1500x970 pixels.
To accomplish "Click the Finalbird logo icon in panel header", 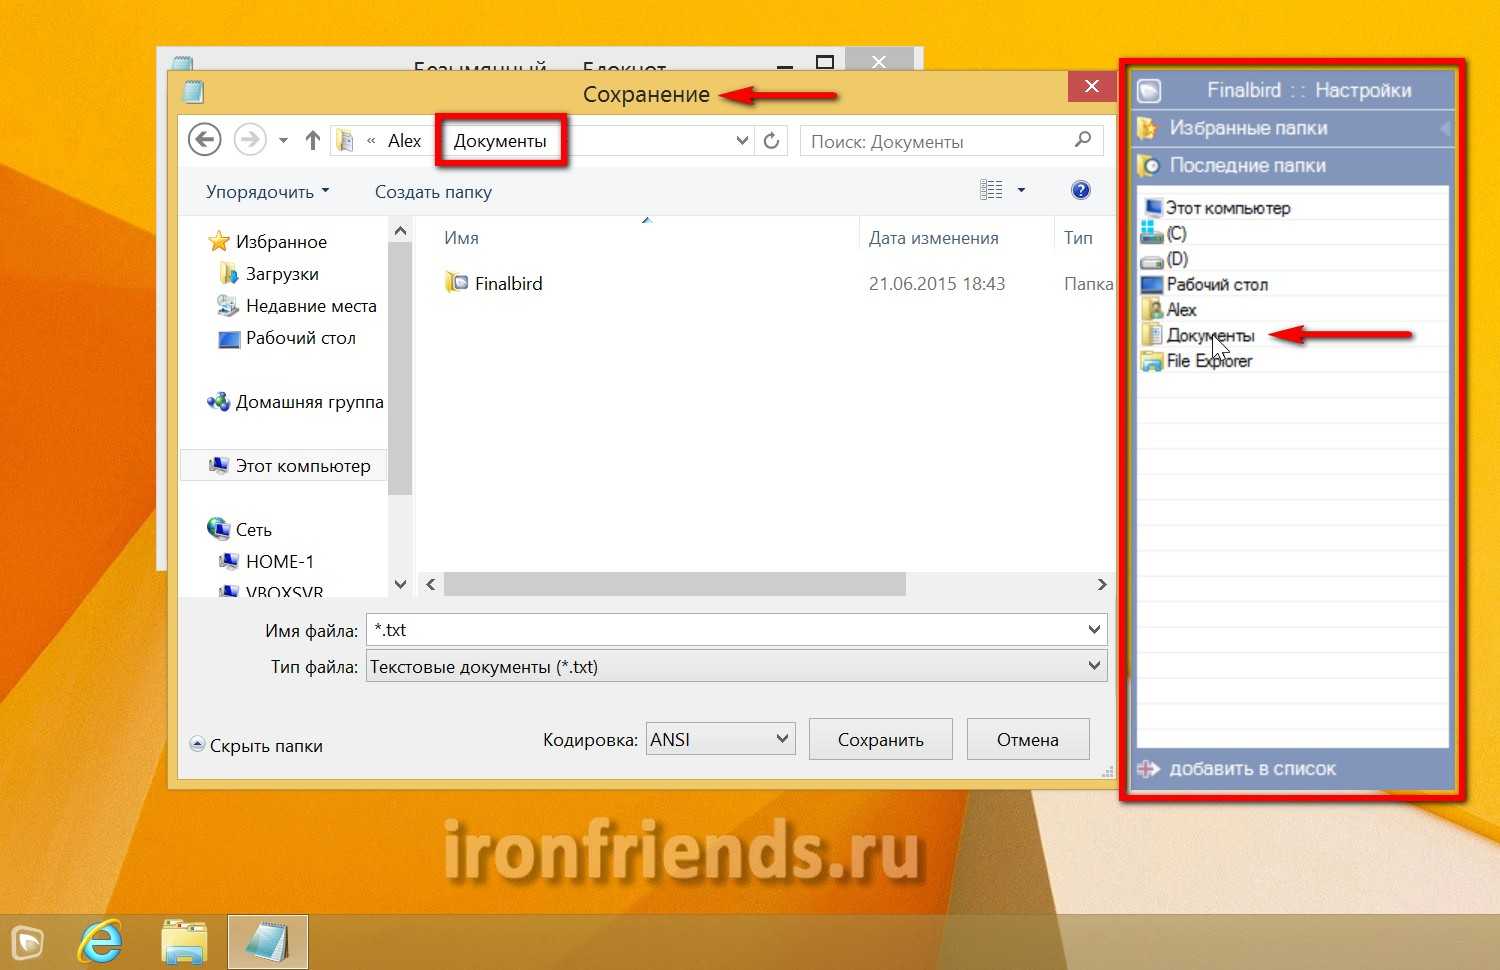I will tap(1150, 91).
